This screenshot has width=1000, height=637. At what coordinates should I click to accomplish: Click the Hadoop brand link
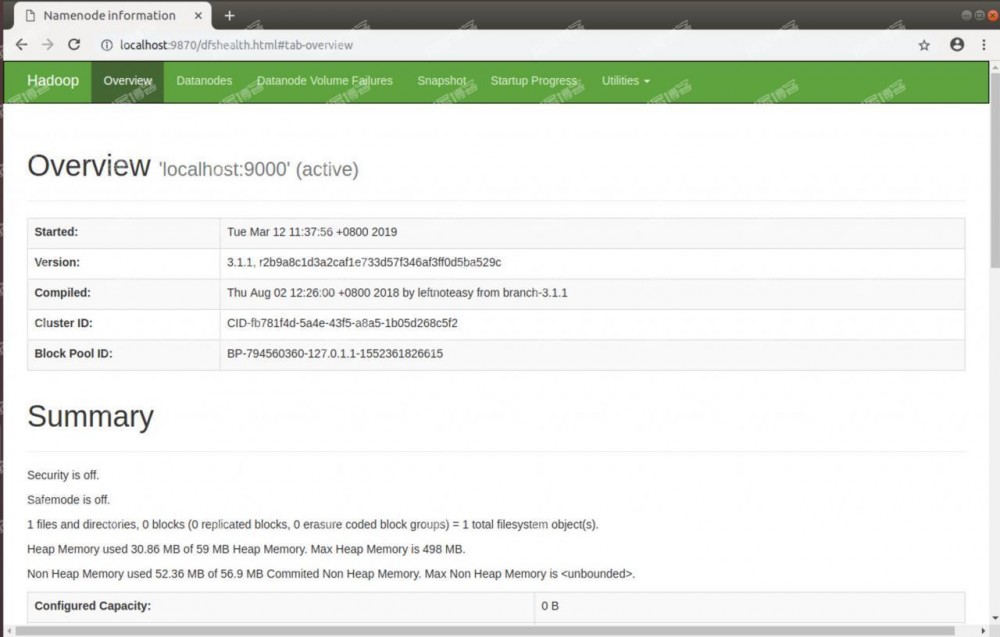coord(52,81)
